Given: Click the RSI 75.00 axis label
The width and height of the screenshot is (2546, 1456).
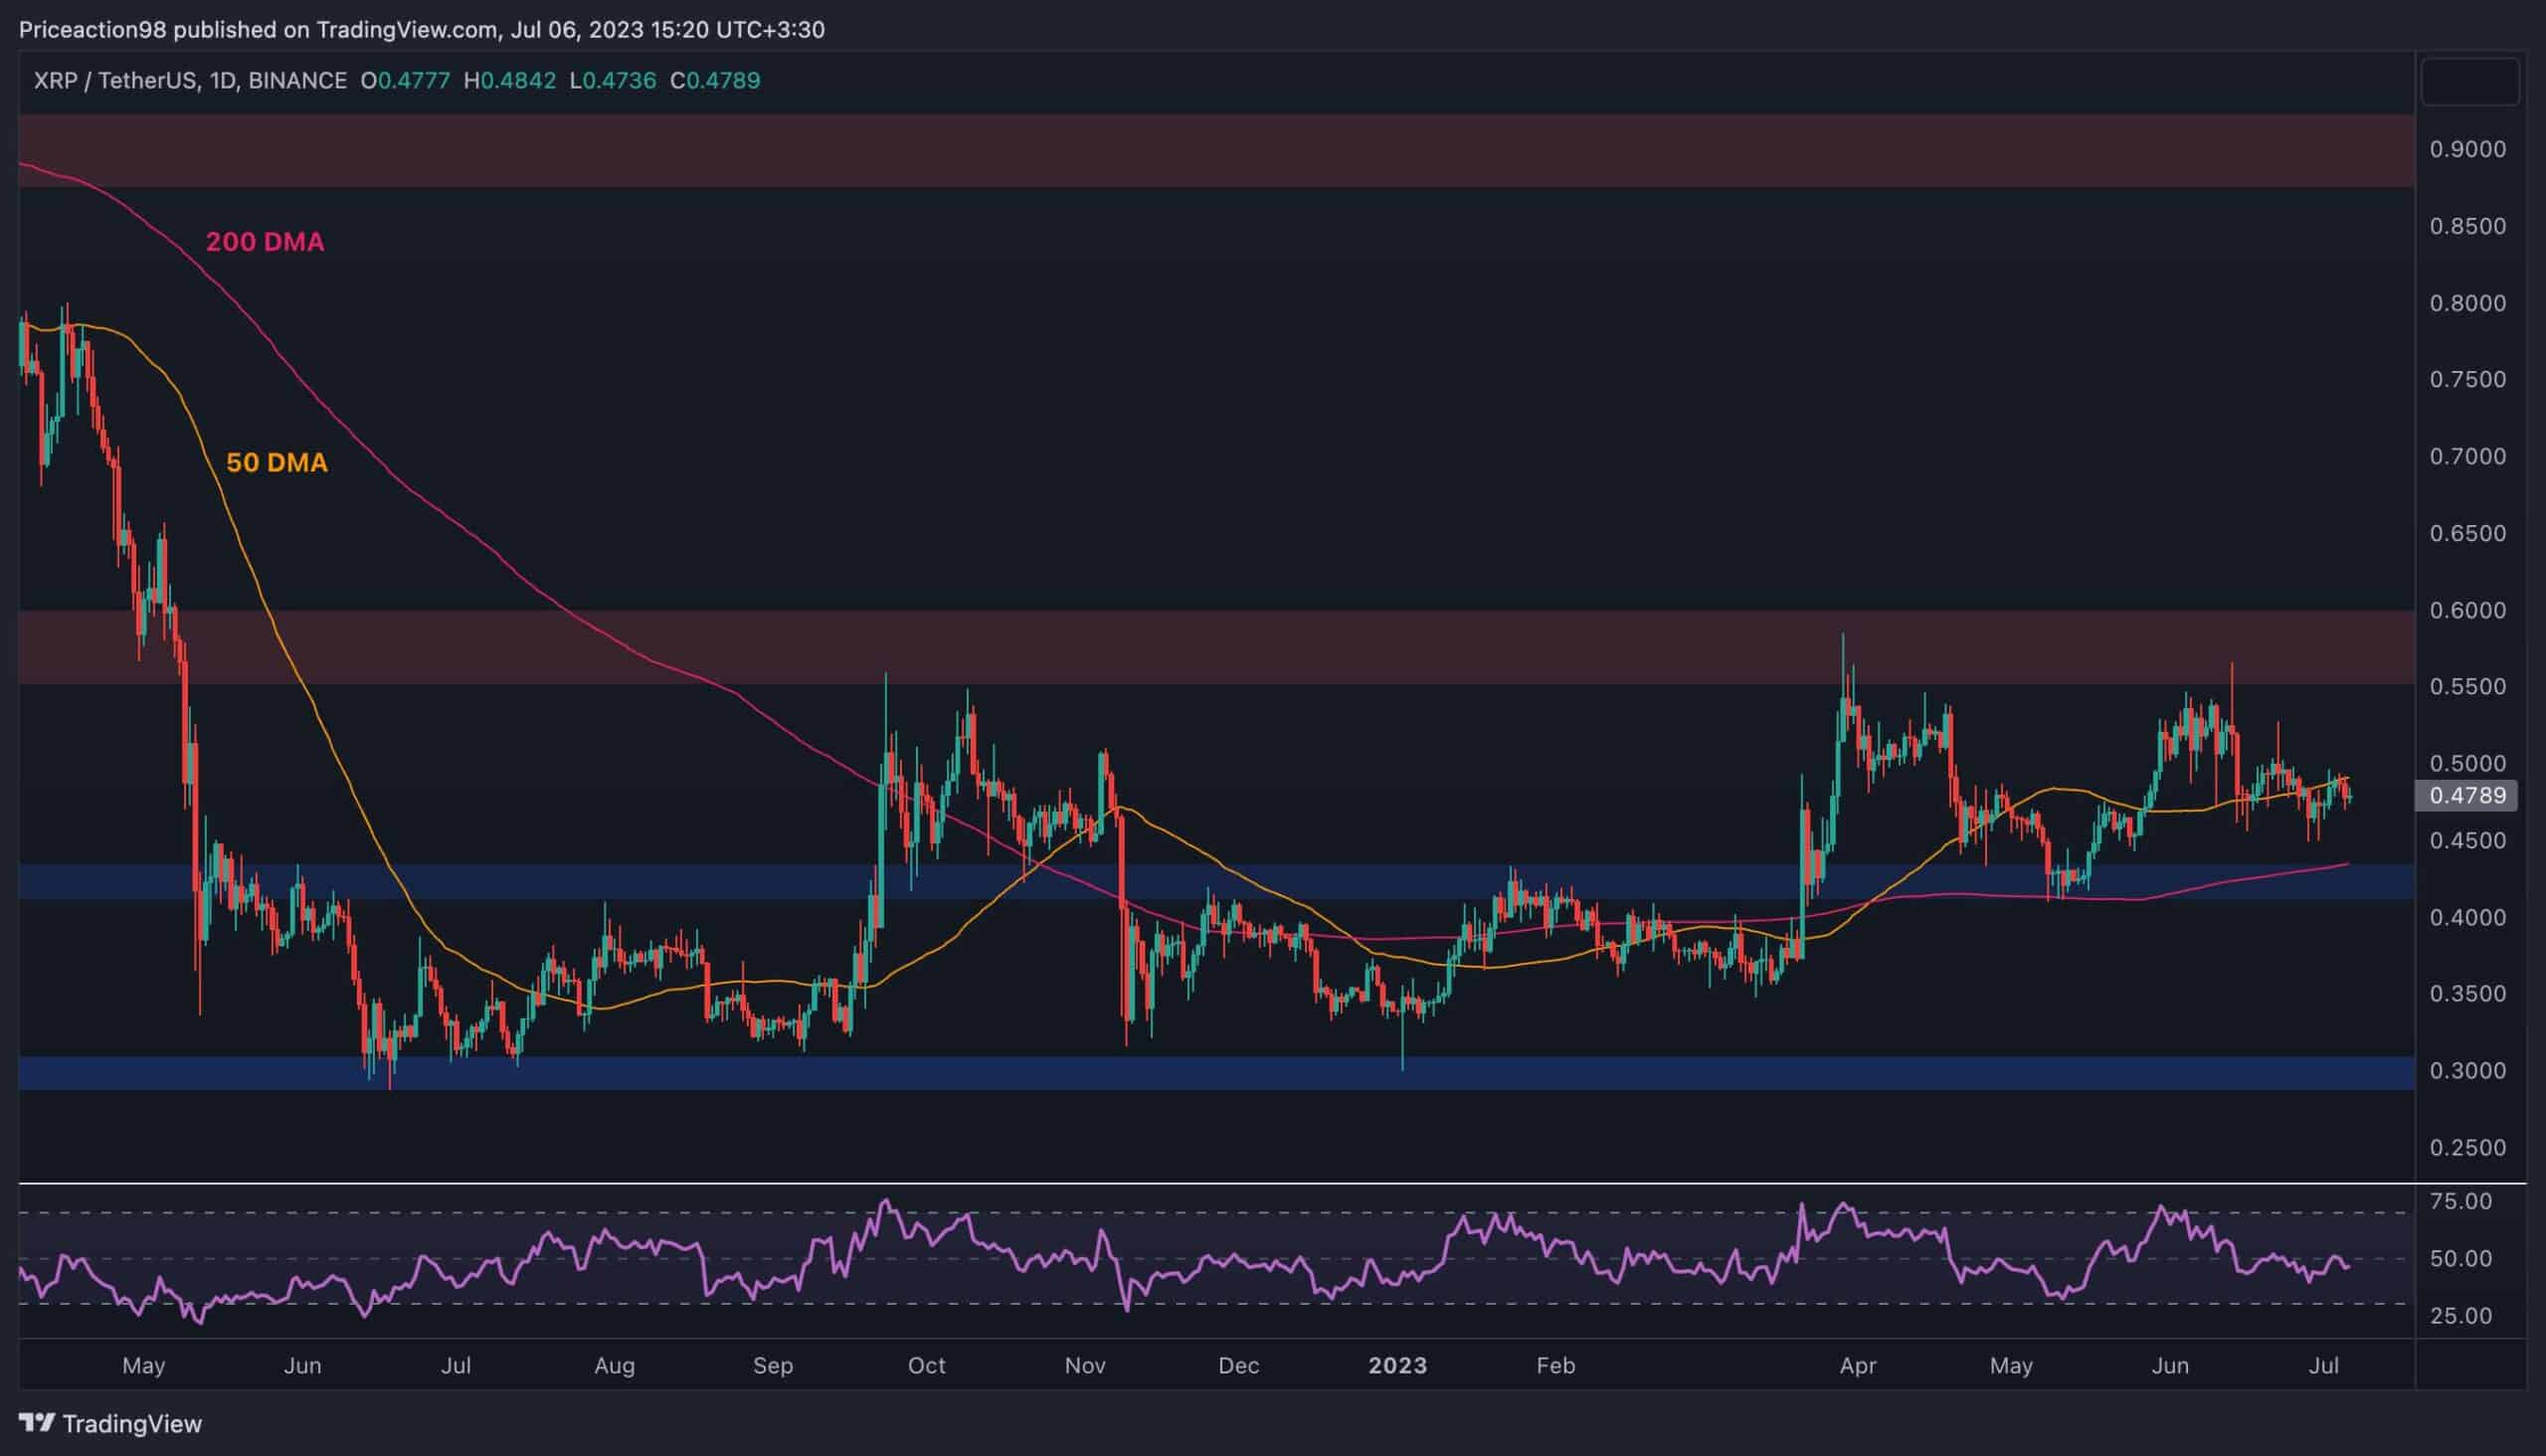Looking at the screenshot, I should tap(2461, 1201).
